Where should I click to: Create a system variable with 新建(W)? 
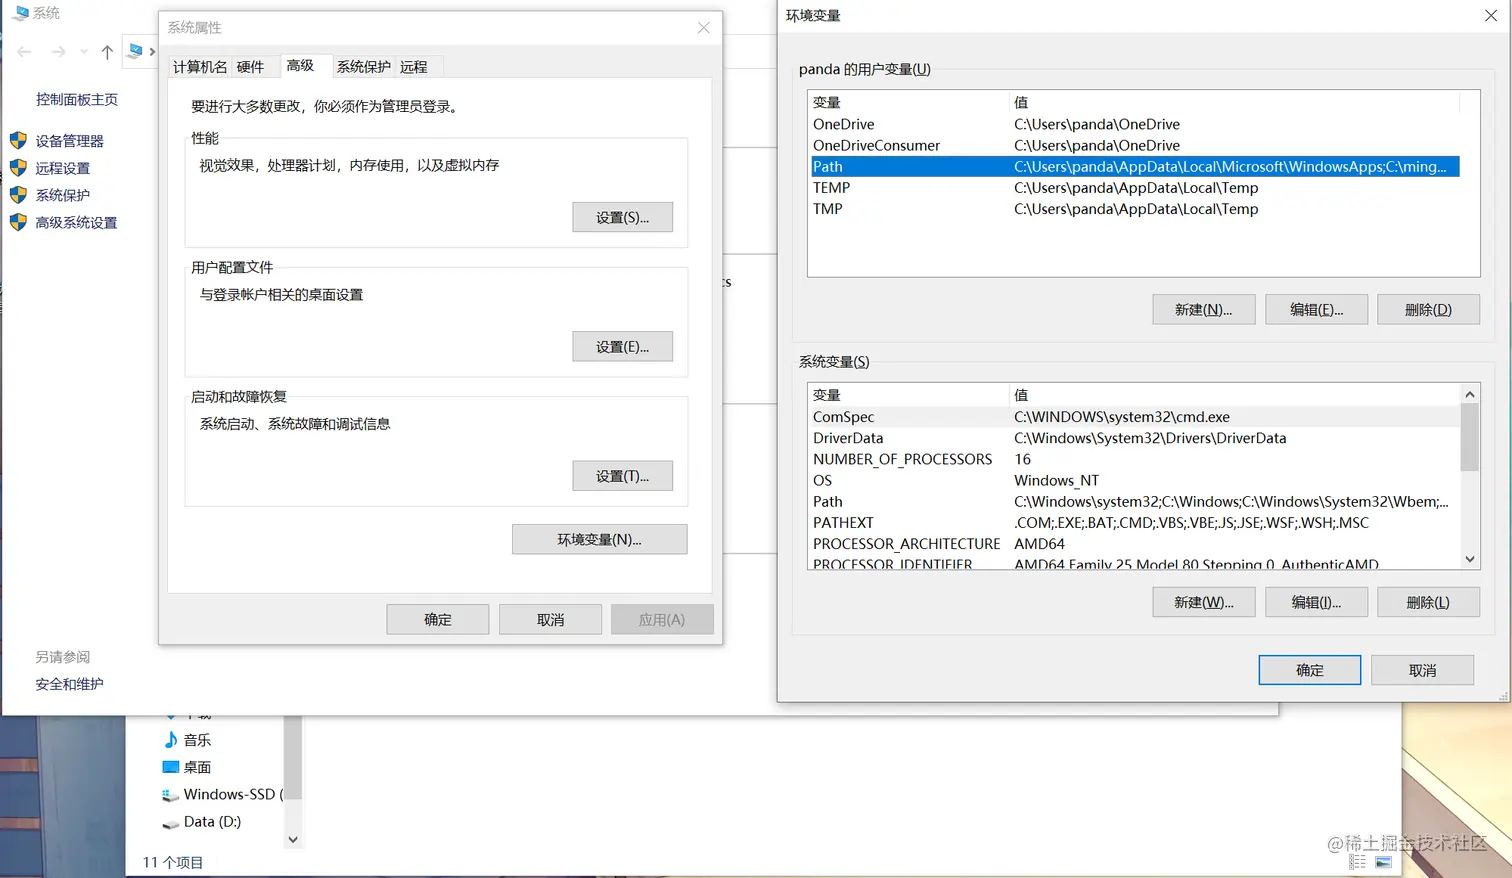[1203, 602]
